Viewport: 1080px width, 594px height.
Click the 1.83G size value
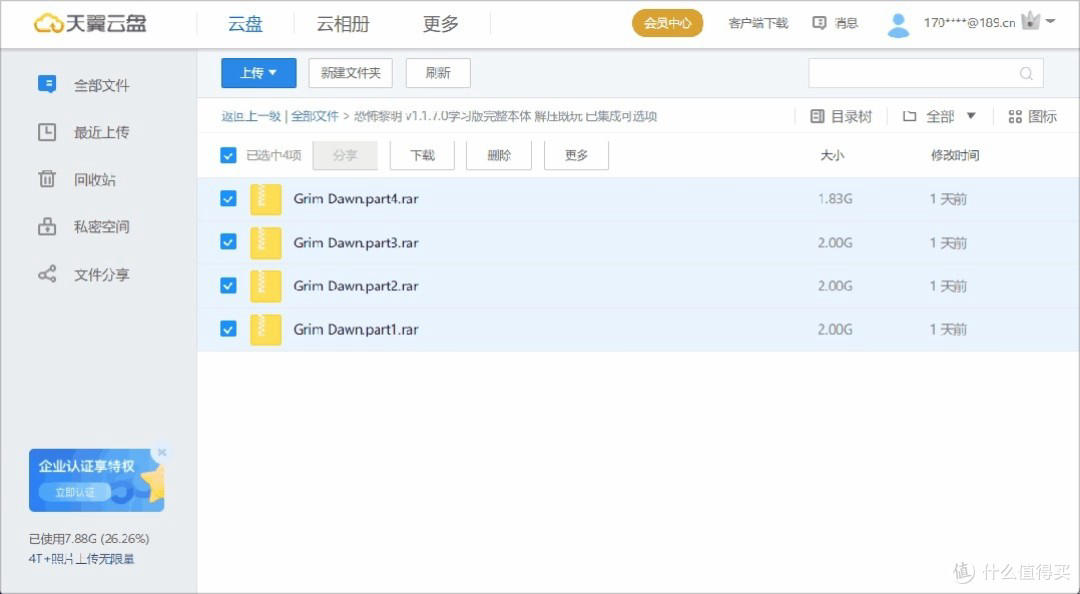pos(835,199)
